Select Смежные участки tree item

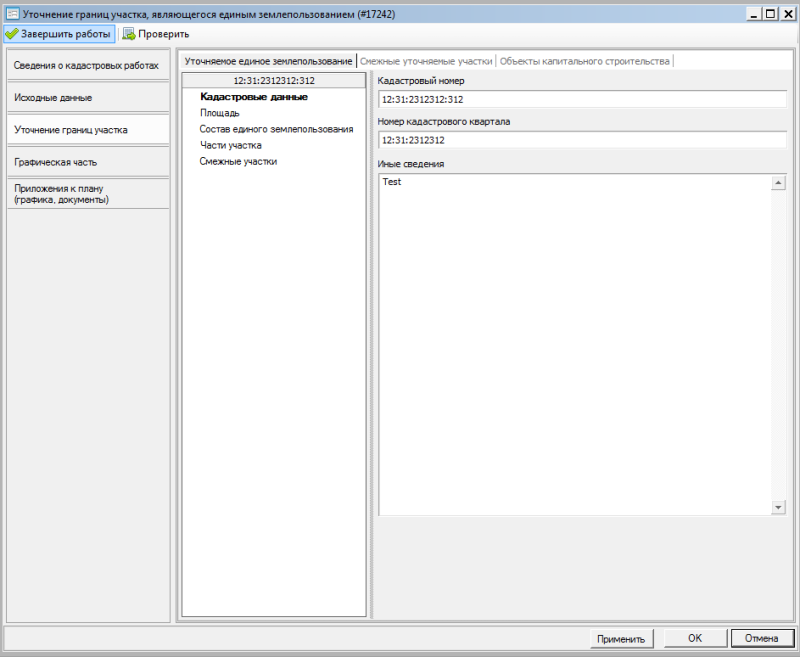coord(238,161)
